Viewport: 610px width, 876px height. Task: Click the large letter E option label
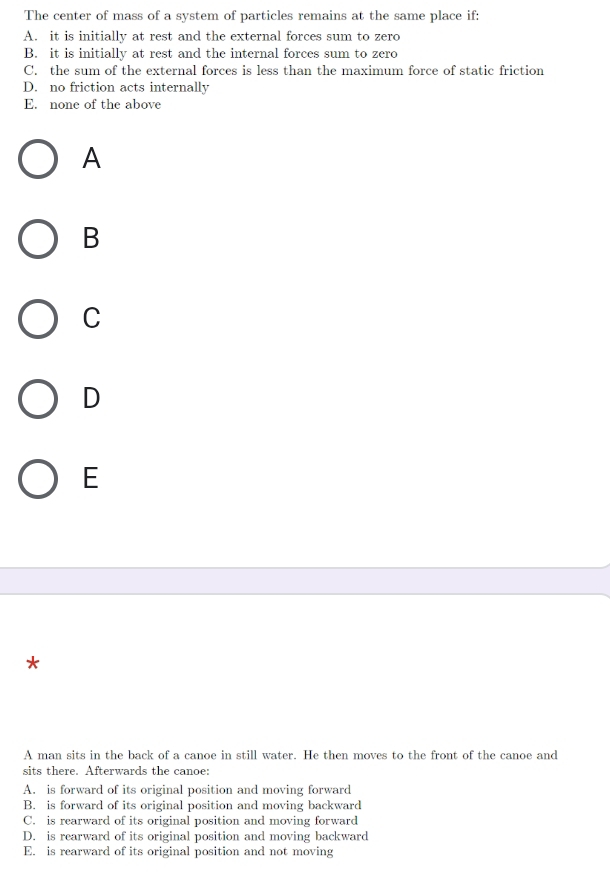[90, 478]
